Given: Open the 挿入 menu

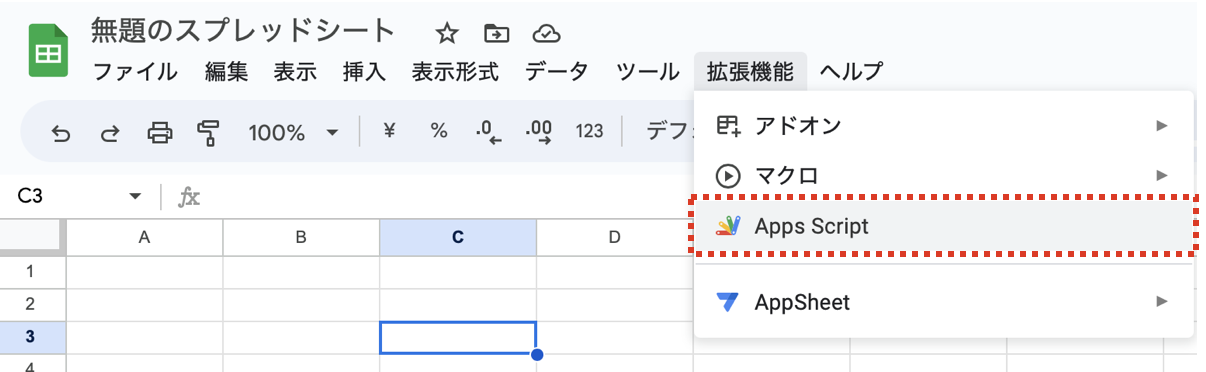Looking at the screenshot, I should point(364,71).
